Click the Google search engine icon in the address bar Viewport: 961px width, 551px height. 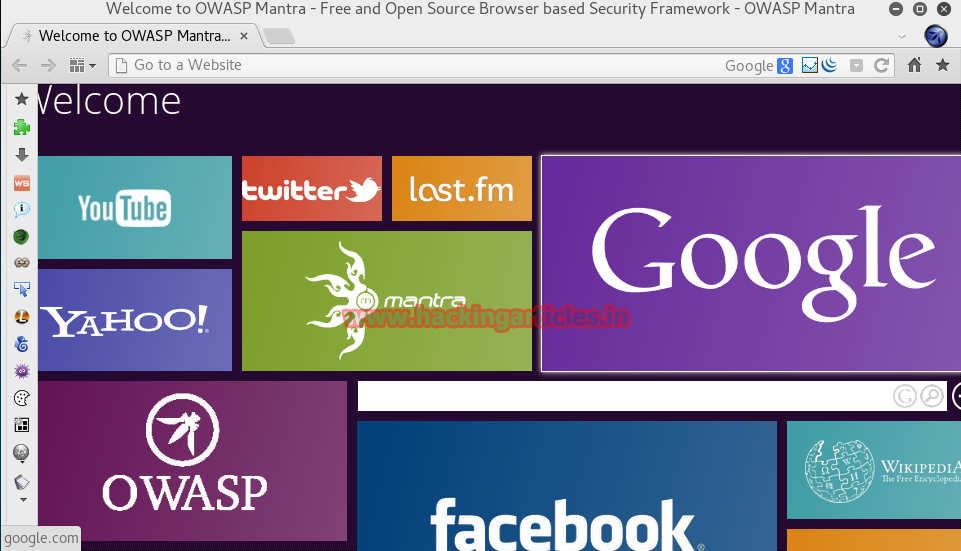[x=785, y=66]
